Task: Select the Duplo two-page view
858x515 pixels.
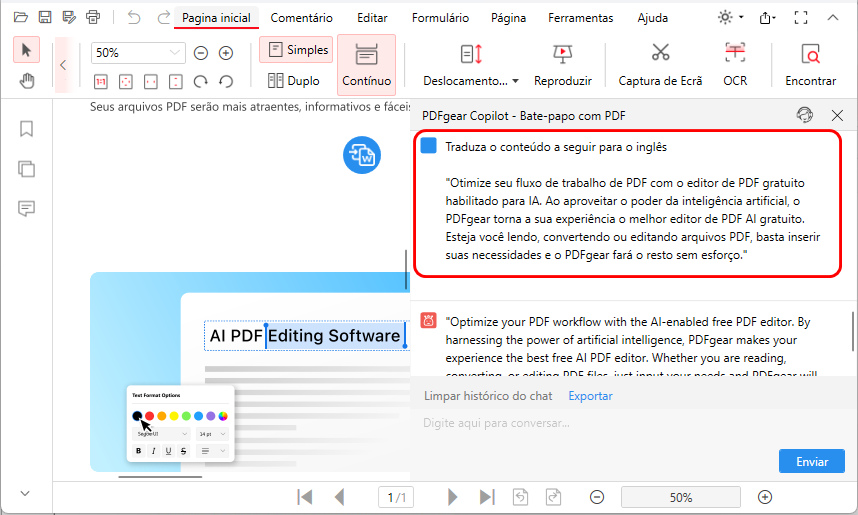Action: [x=294, y=80]
